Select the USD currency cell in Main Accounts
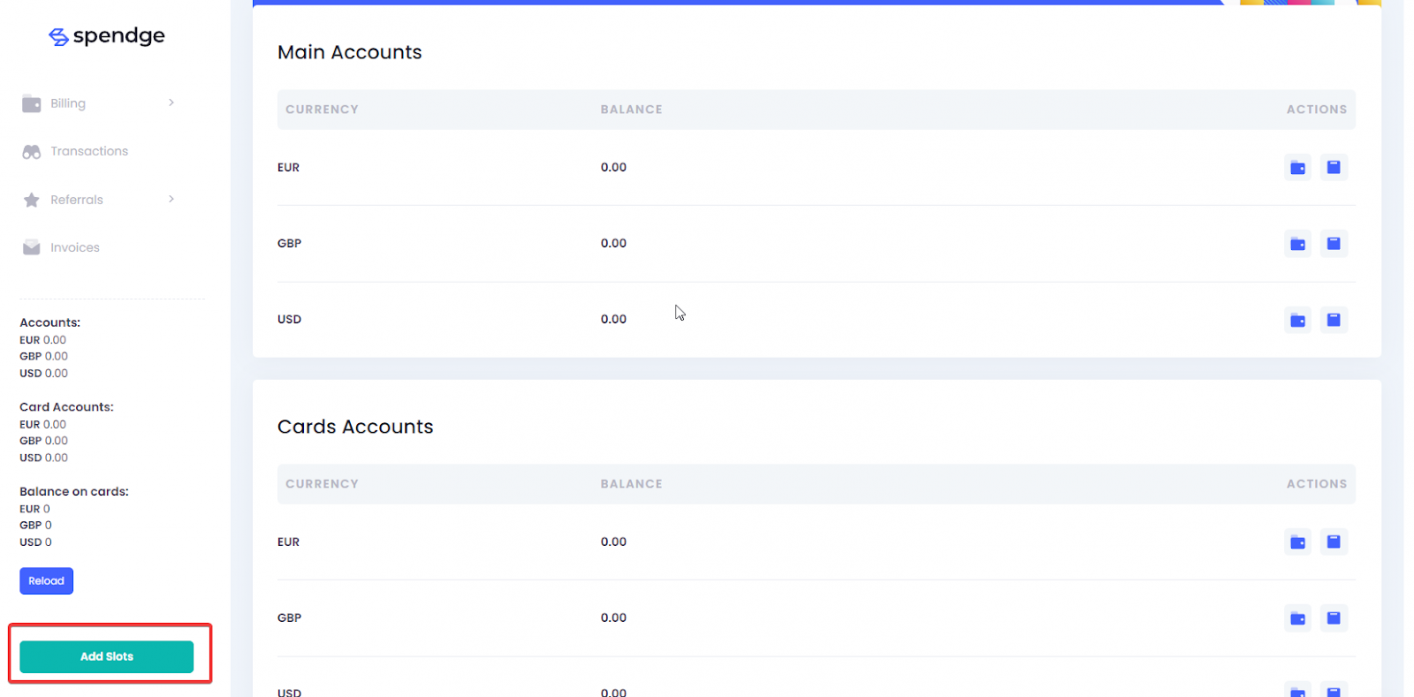Screen dimensions: 1414x697 pyautogui.click(x=289, y=320)
